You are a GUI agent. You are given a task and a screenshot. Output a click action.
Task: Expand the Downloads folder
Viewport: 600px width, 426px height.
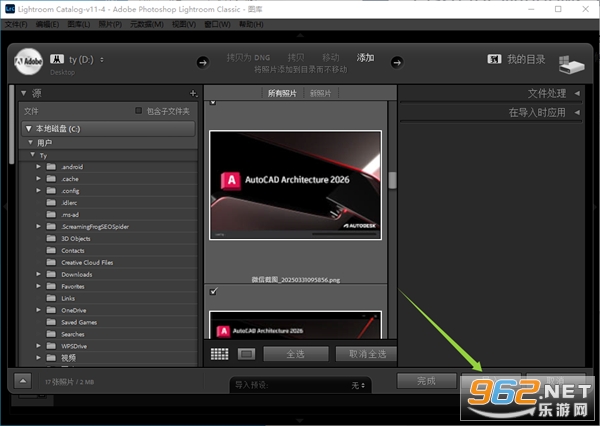pos(38,274)
